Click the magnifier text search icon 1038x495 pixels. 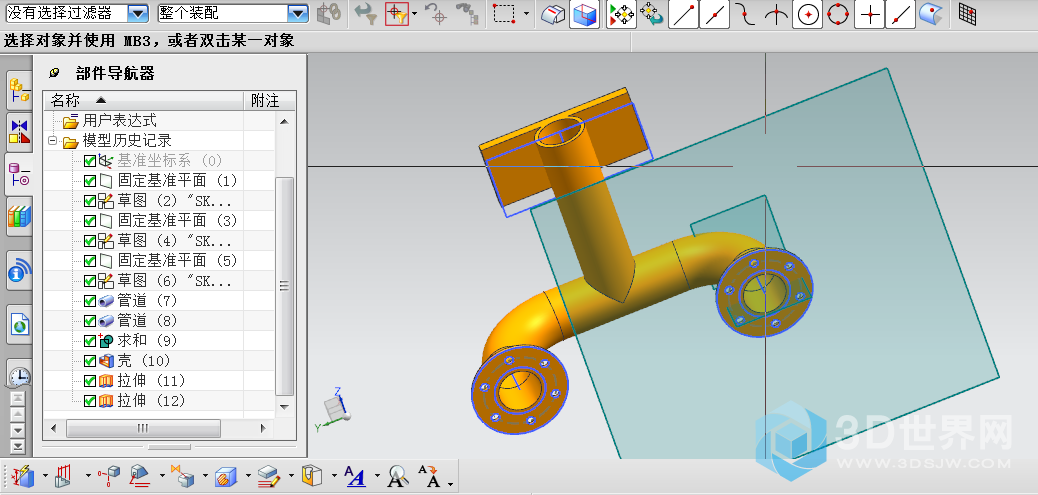(x=398, y=476)
